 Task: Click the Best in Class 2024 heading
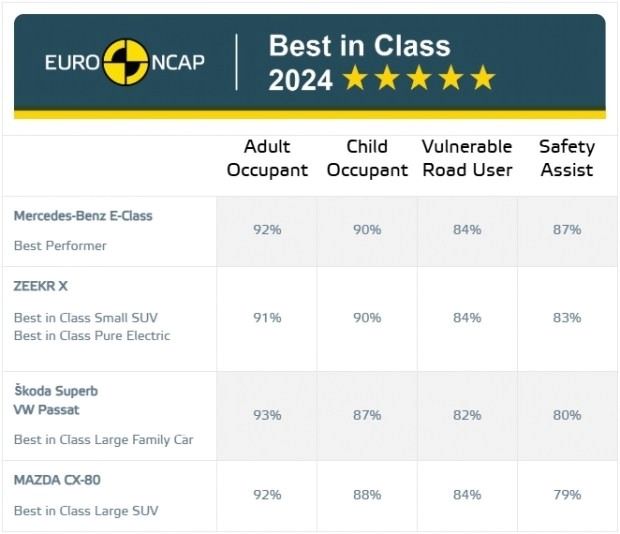coord(359,62)
